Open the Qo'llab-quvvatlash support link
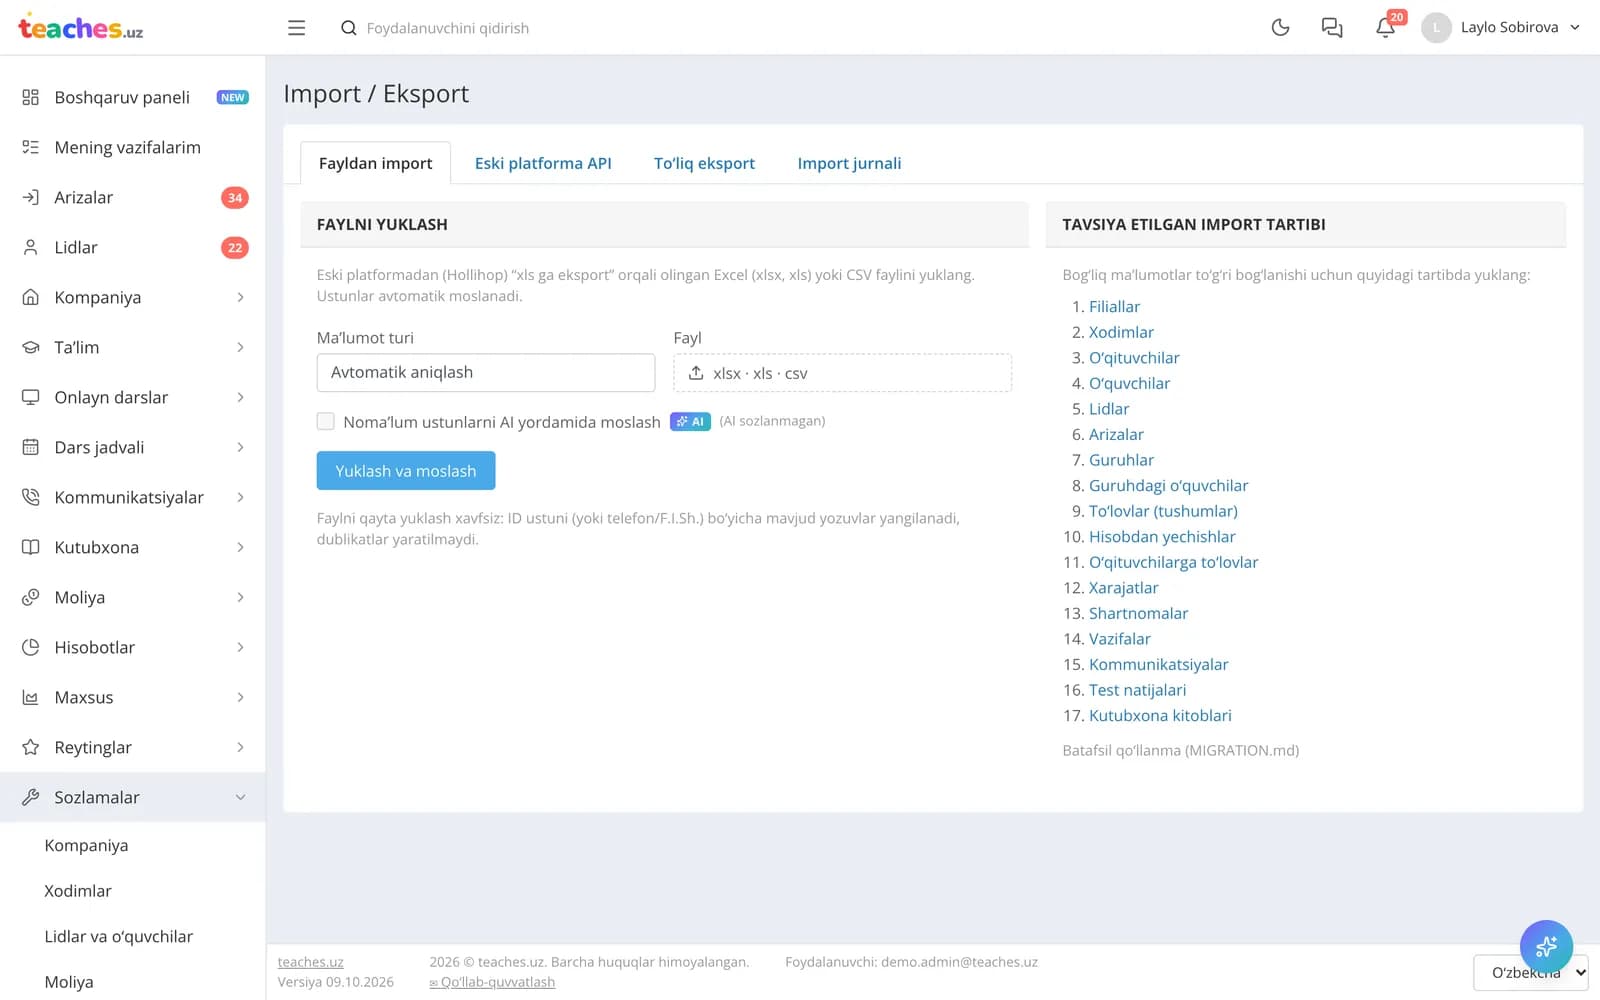This screenshot has height=1000, width=1600. pos(492,982)
